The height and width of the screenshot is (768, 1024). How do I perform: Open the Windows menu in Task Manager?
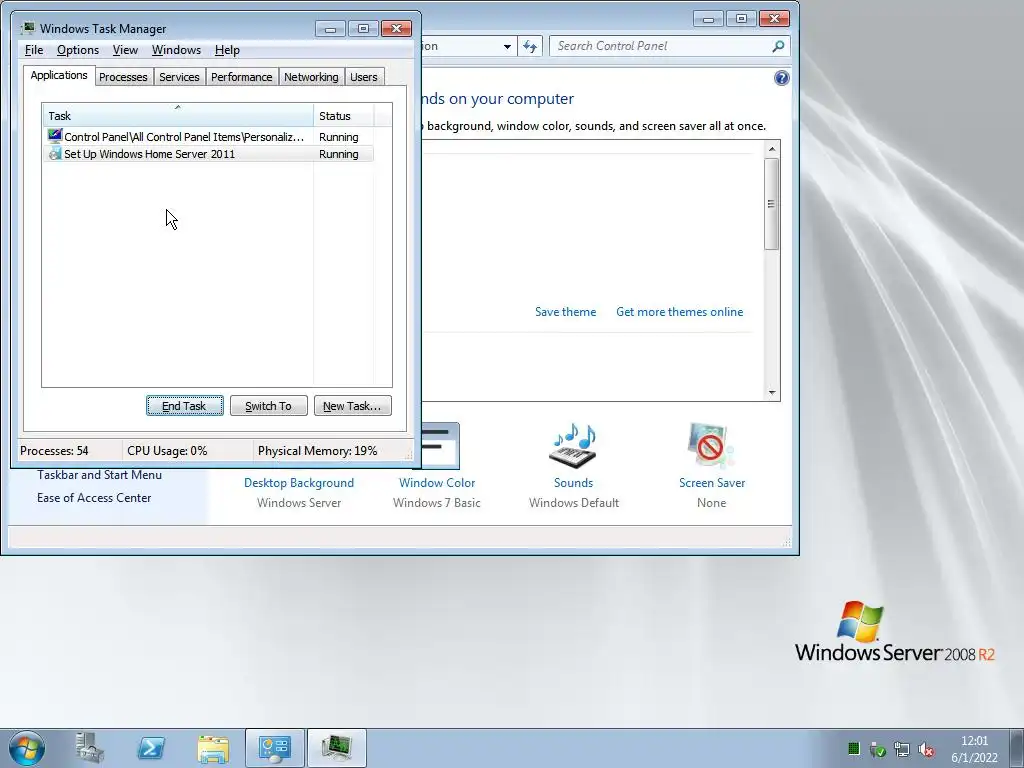point(176,50)
